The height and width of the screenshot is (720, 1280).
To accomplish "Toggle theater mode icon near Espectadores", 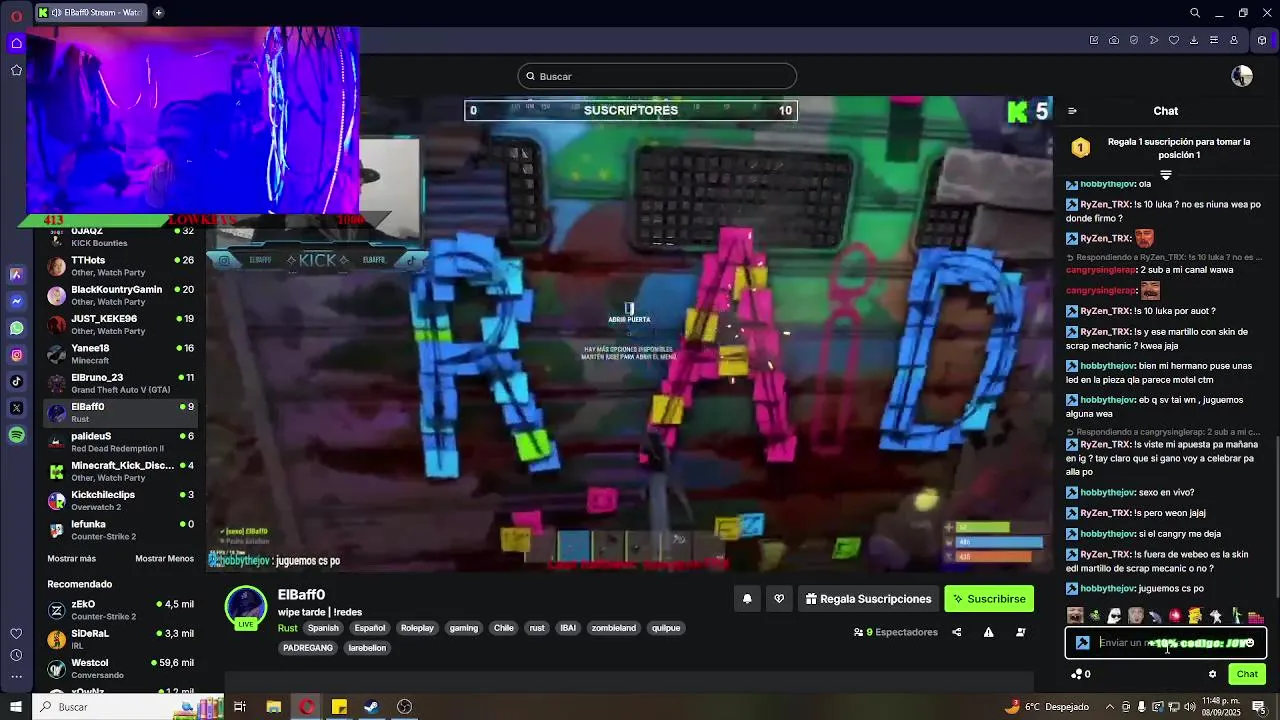I will click(1020, 632).
